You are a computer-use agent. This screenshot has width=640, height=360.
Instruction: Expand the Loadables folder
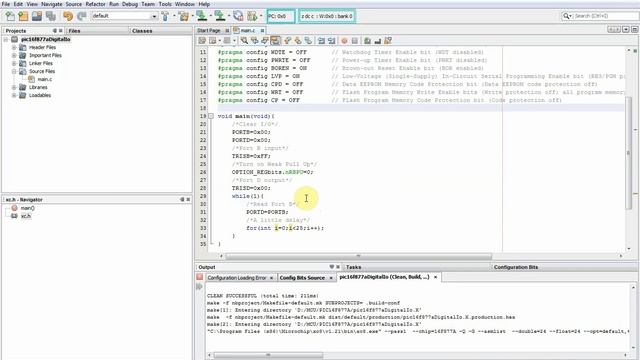tap(14, 95)
